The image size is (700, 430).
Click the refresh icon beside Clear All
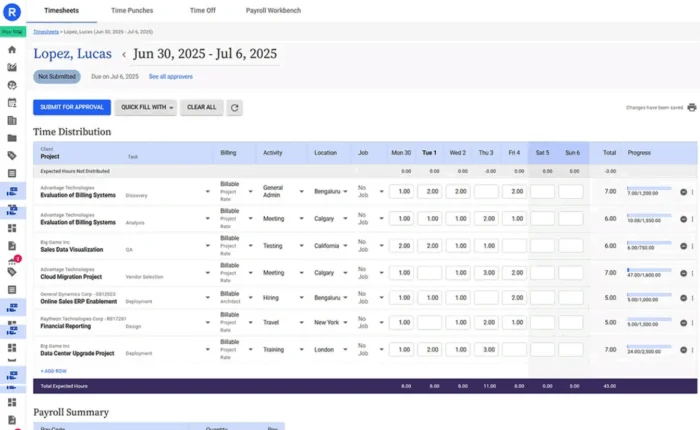pyautogui.click(x=234, y=108)
